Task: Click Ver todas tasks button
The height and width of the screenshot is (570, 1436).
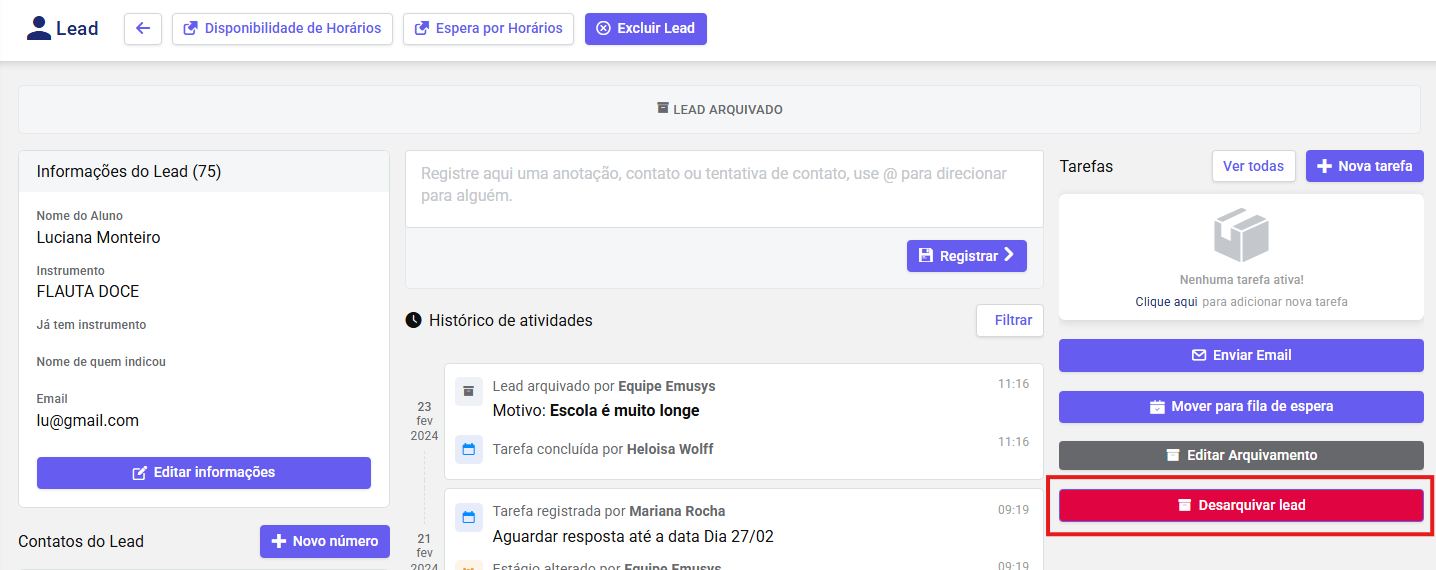Action: coord(1253,166)
